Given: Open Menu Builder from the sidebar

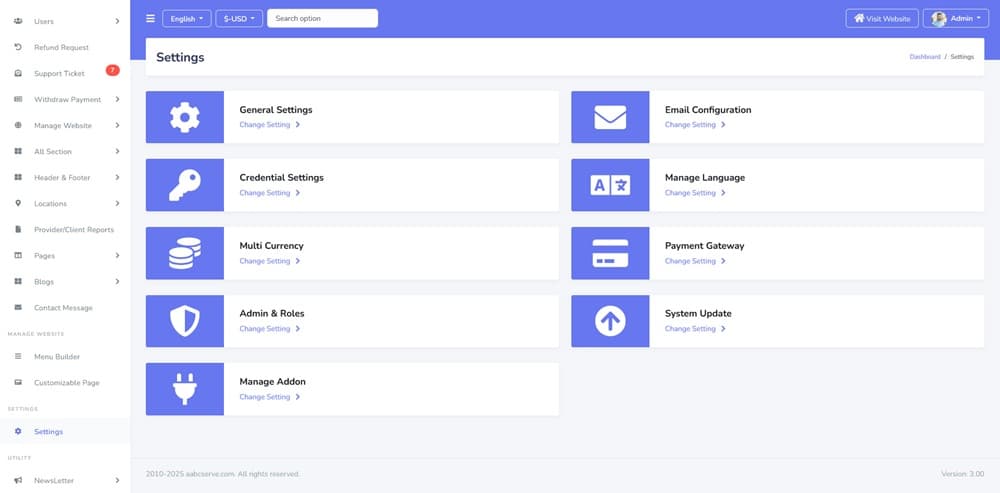Looking at the screenshot, I should coord(56,356).
